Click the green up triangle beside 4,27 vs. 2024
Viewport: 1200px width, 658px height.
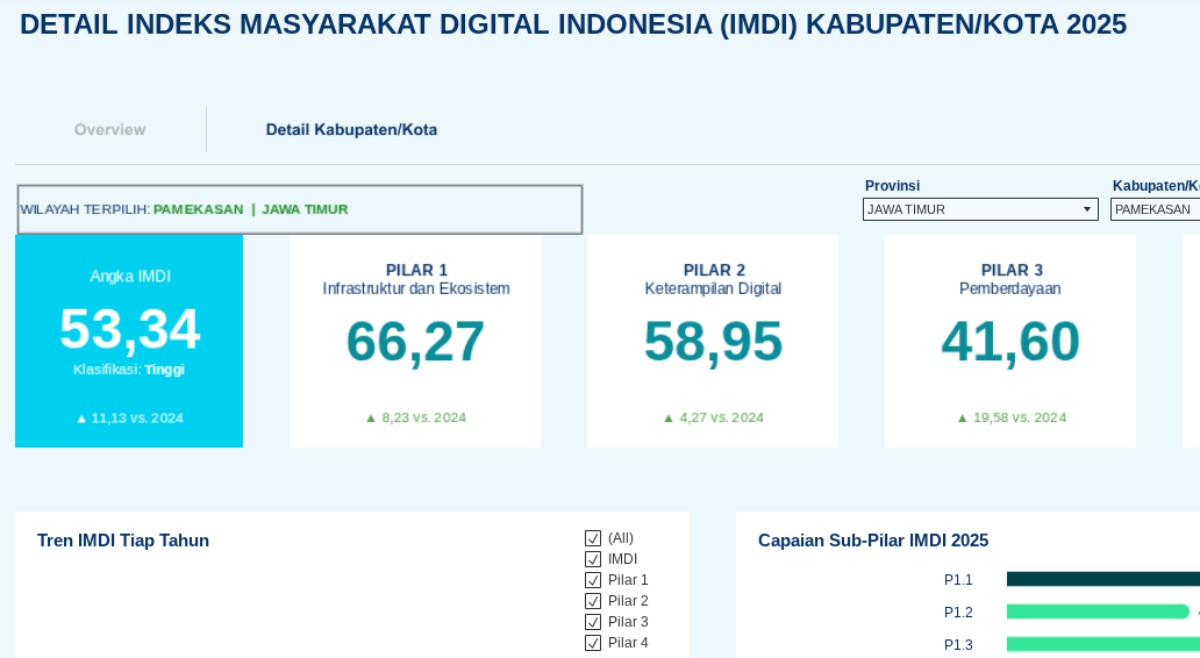tap(669, 418)
